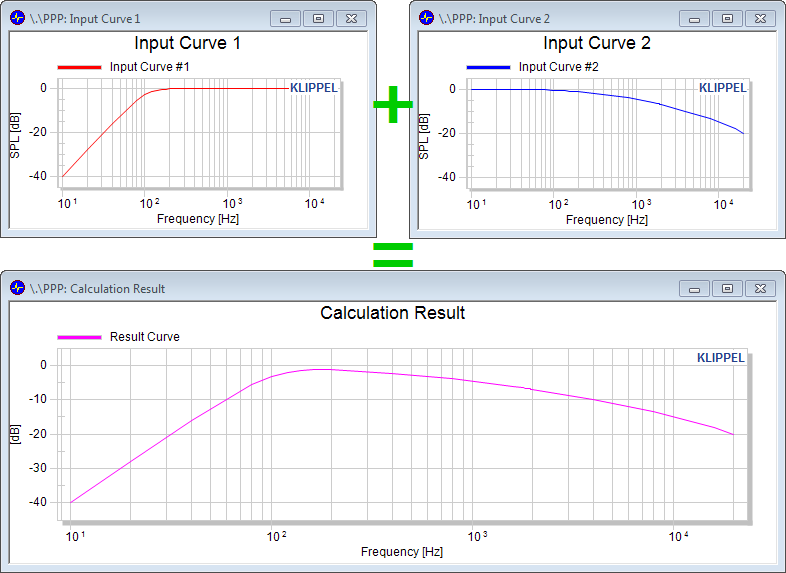Maximize the Calculation Result window
The image size is (786, 573).
[x=727, y=288]
